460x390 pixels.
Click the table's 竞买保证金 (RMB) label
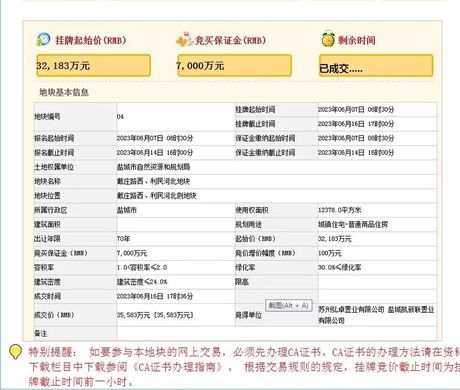[x=61, y=253]
